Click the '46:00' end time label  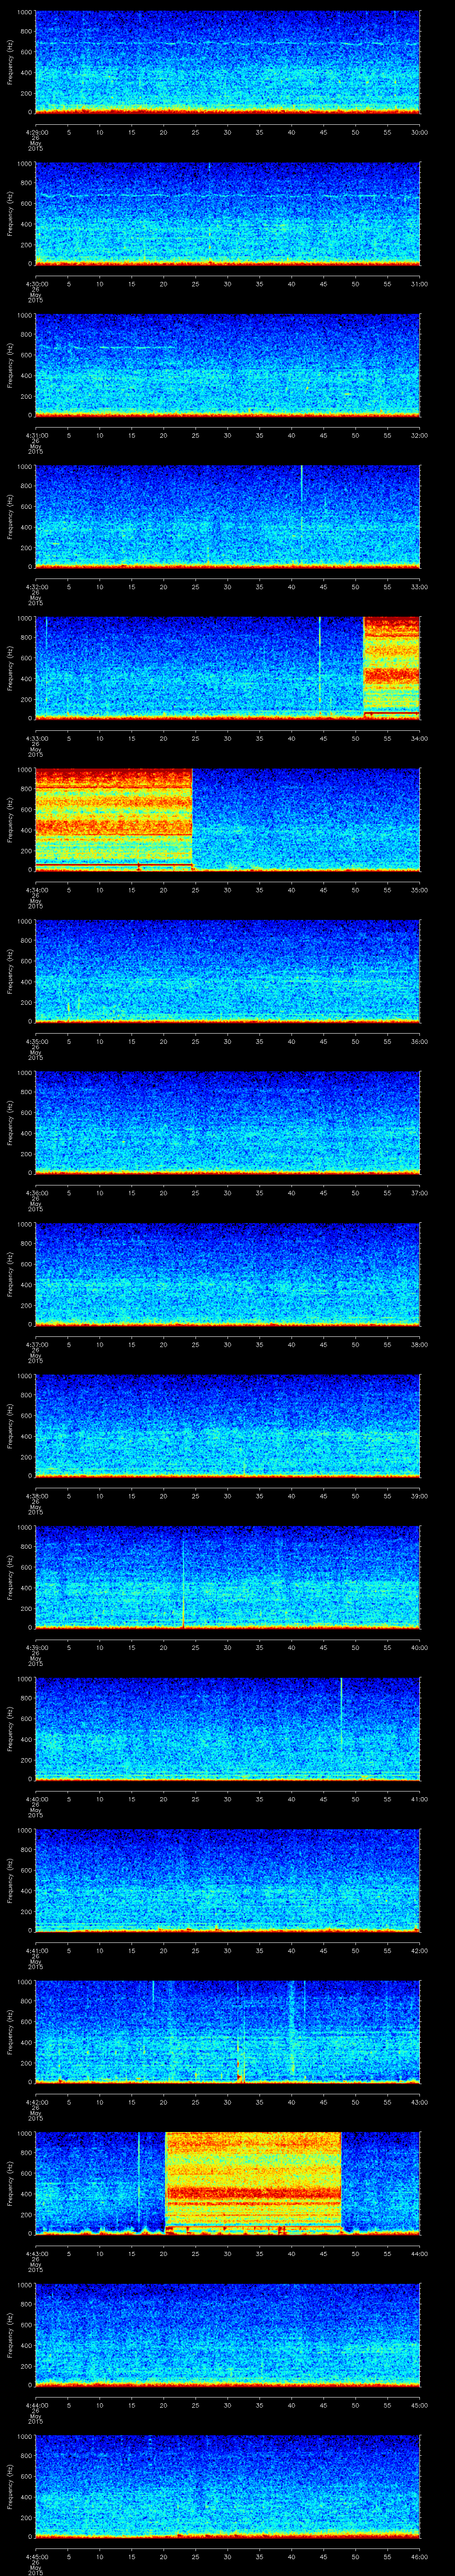[x=419, y=2556]
